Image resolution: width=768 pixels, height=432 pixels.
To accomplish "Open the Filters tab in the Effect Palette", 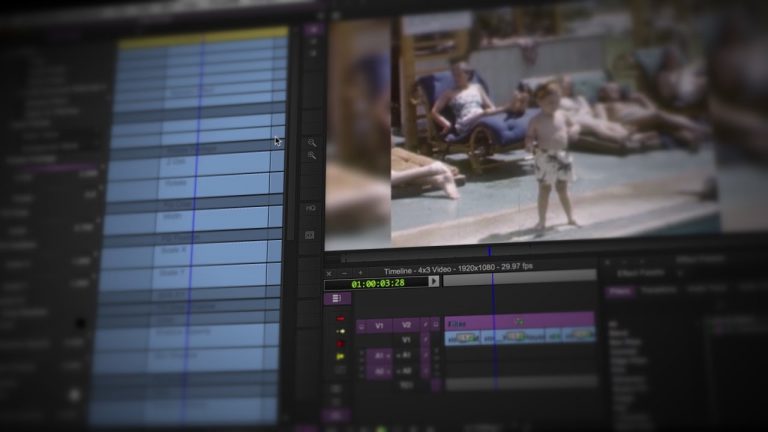I will 621,291.
